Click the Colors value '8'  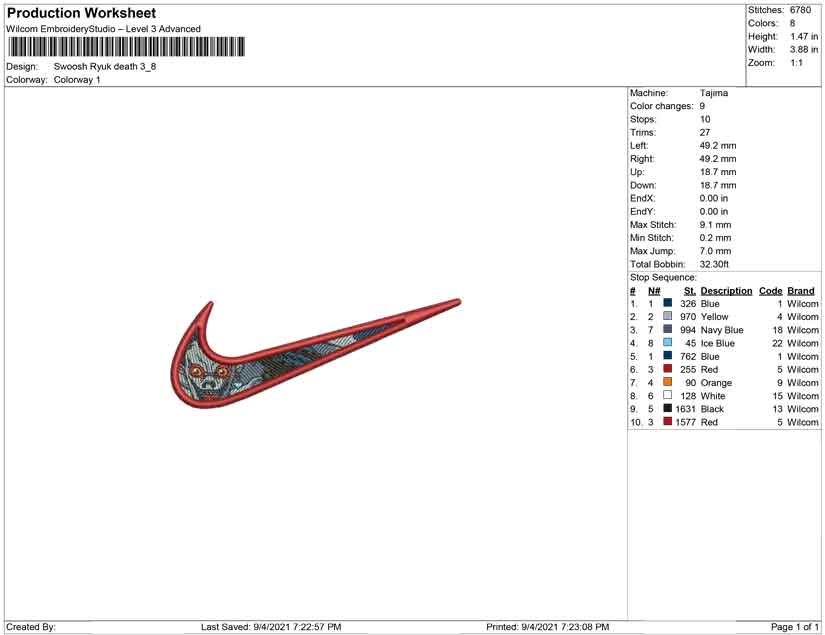[x=792, y=23]
